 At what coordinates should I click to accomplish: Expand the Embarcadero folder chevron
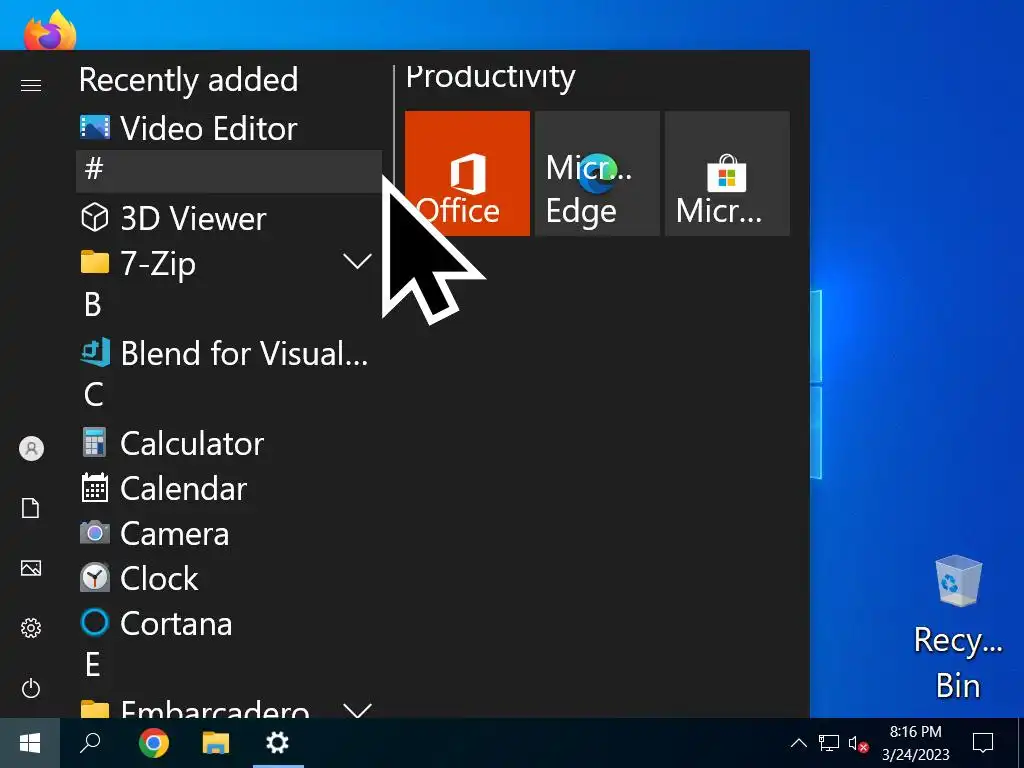coord(357,710)
